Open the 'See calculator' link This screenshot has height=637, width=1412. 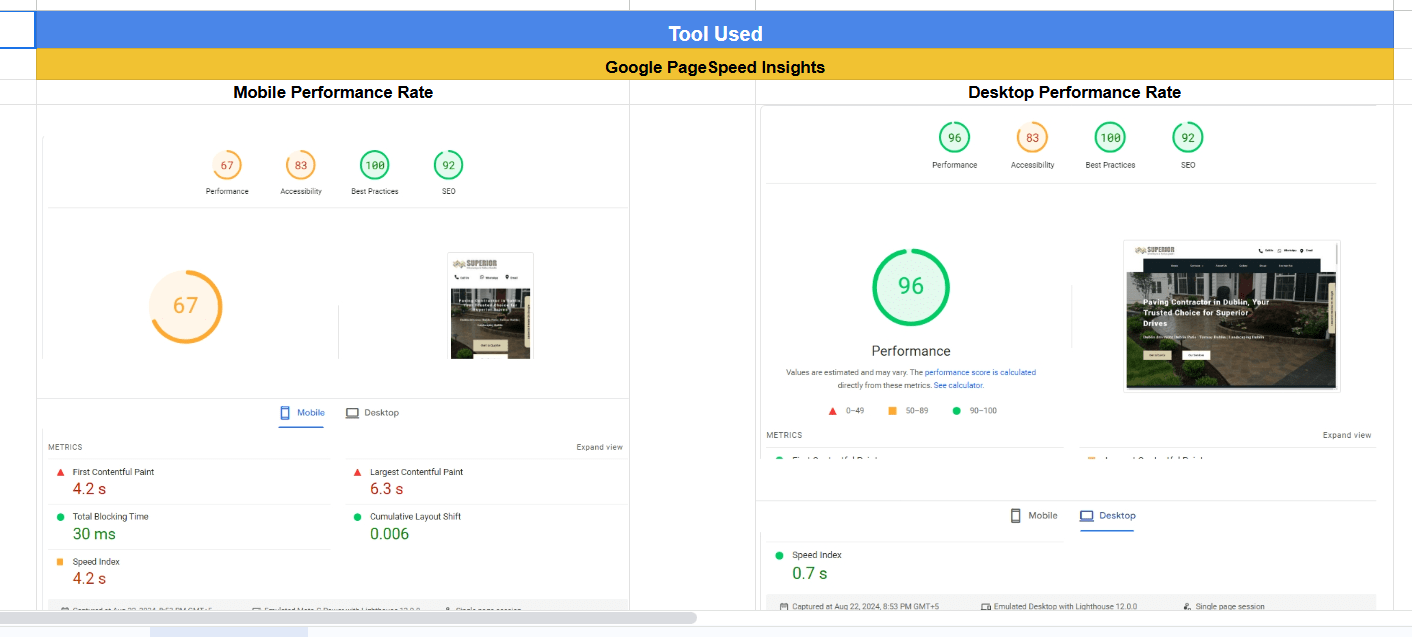tap(958, 385)
